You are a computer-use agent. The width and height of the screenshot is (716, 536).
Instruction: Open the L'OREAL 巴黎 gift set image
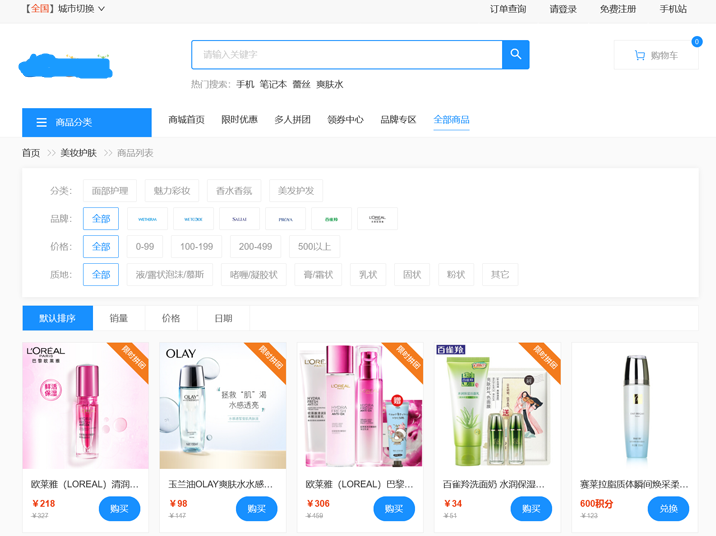click(360, 405)
